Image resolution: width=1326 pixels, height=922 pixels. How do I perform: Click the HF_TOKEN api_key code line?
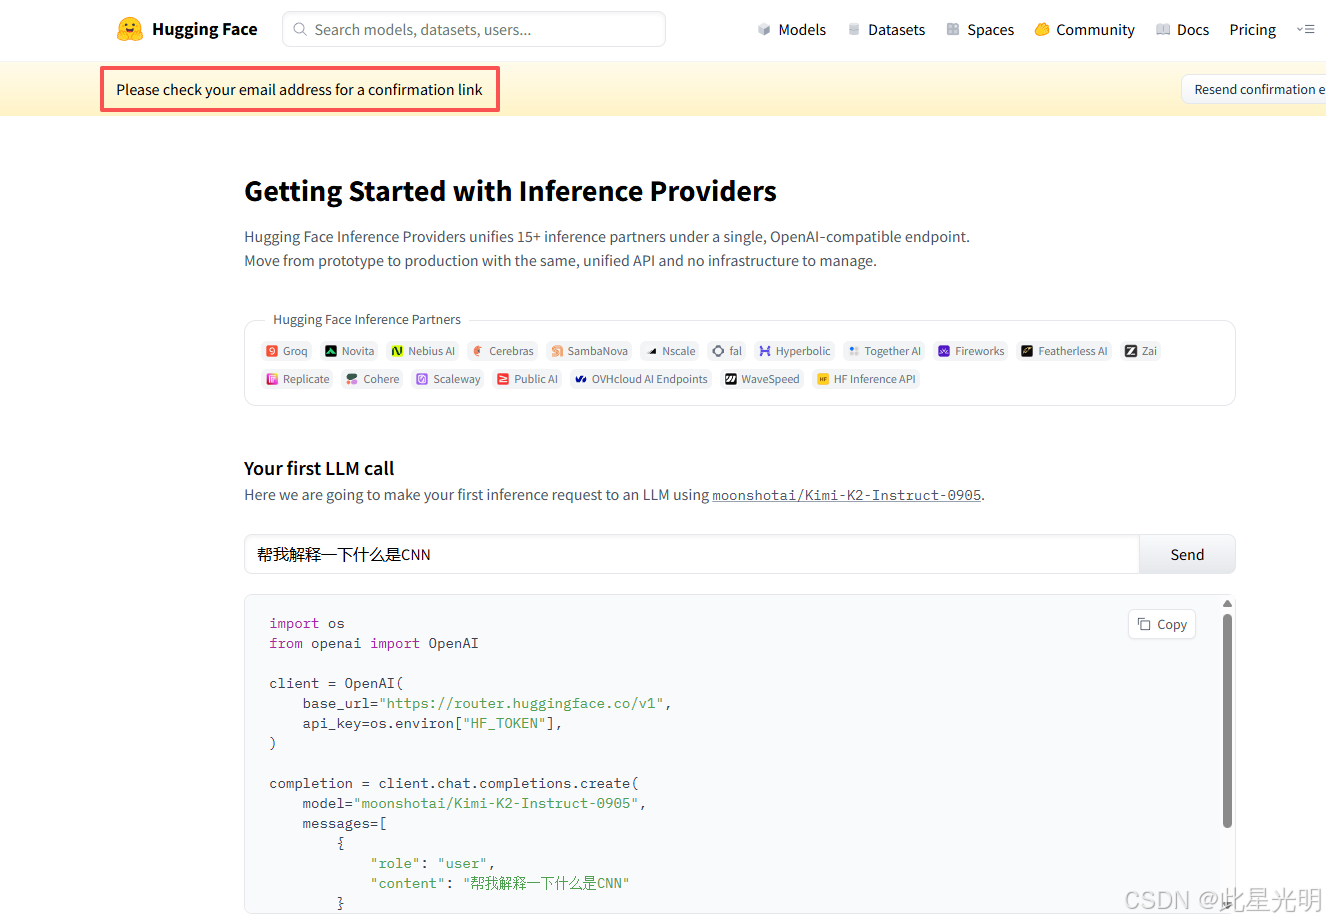point(432,723)
